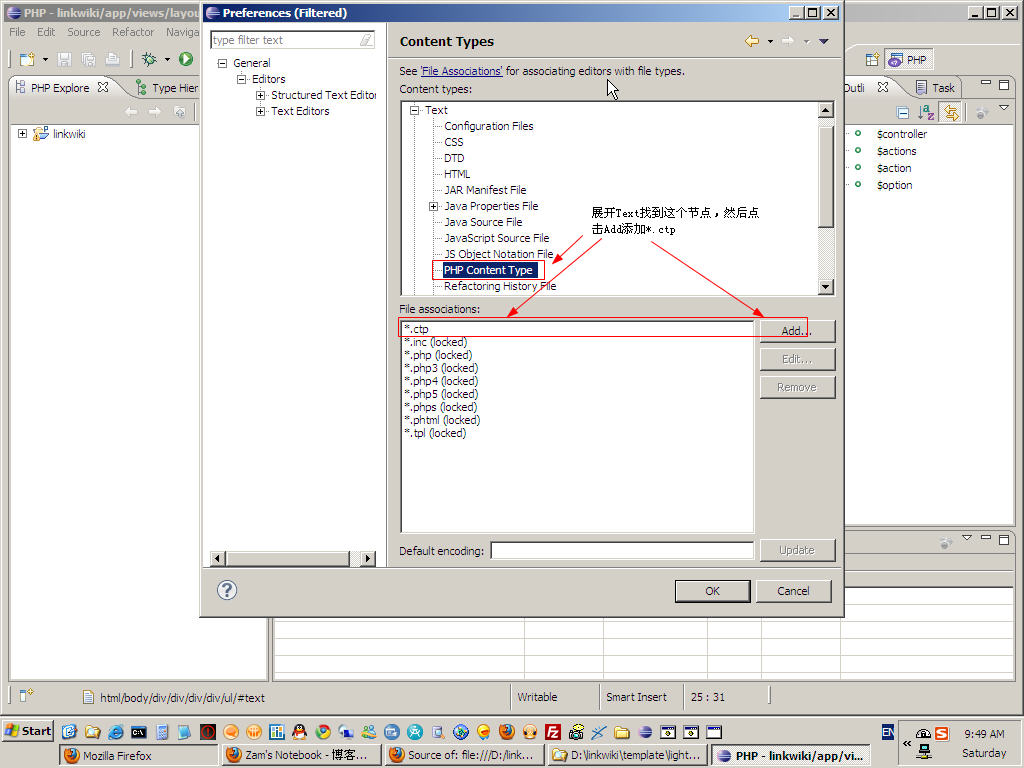Image resolution: width=1024 pixels, height=768 pixels.
Task: Click the content types scrollbar up arrow
Action: [x=826, y=110]
